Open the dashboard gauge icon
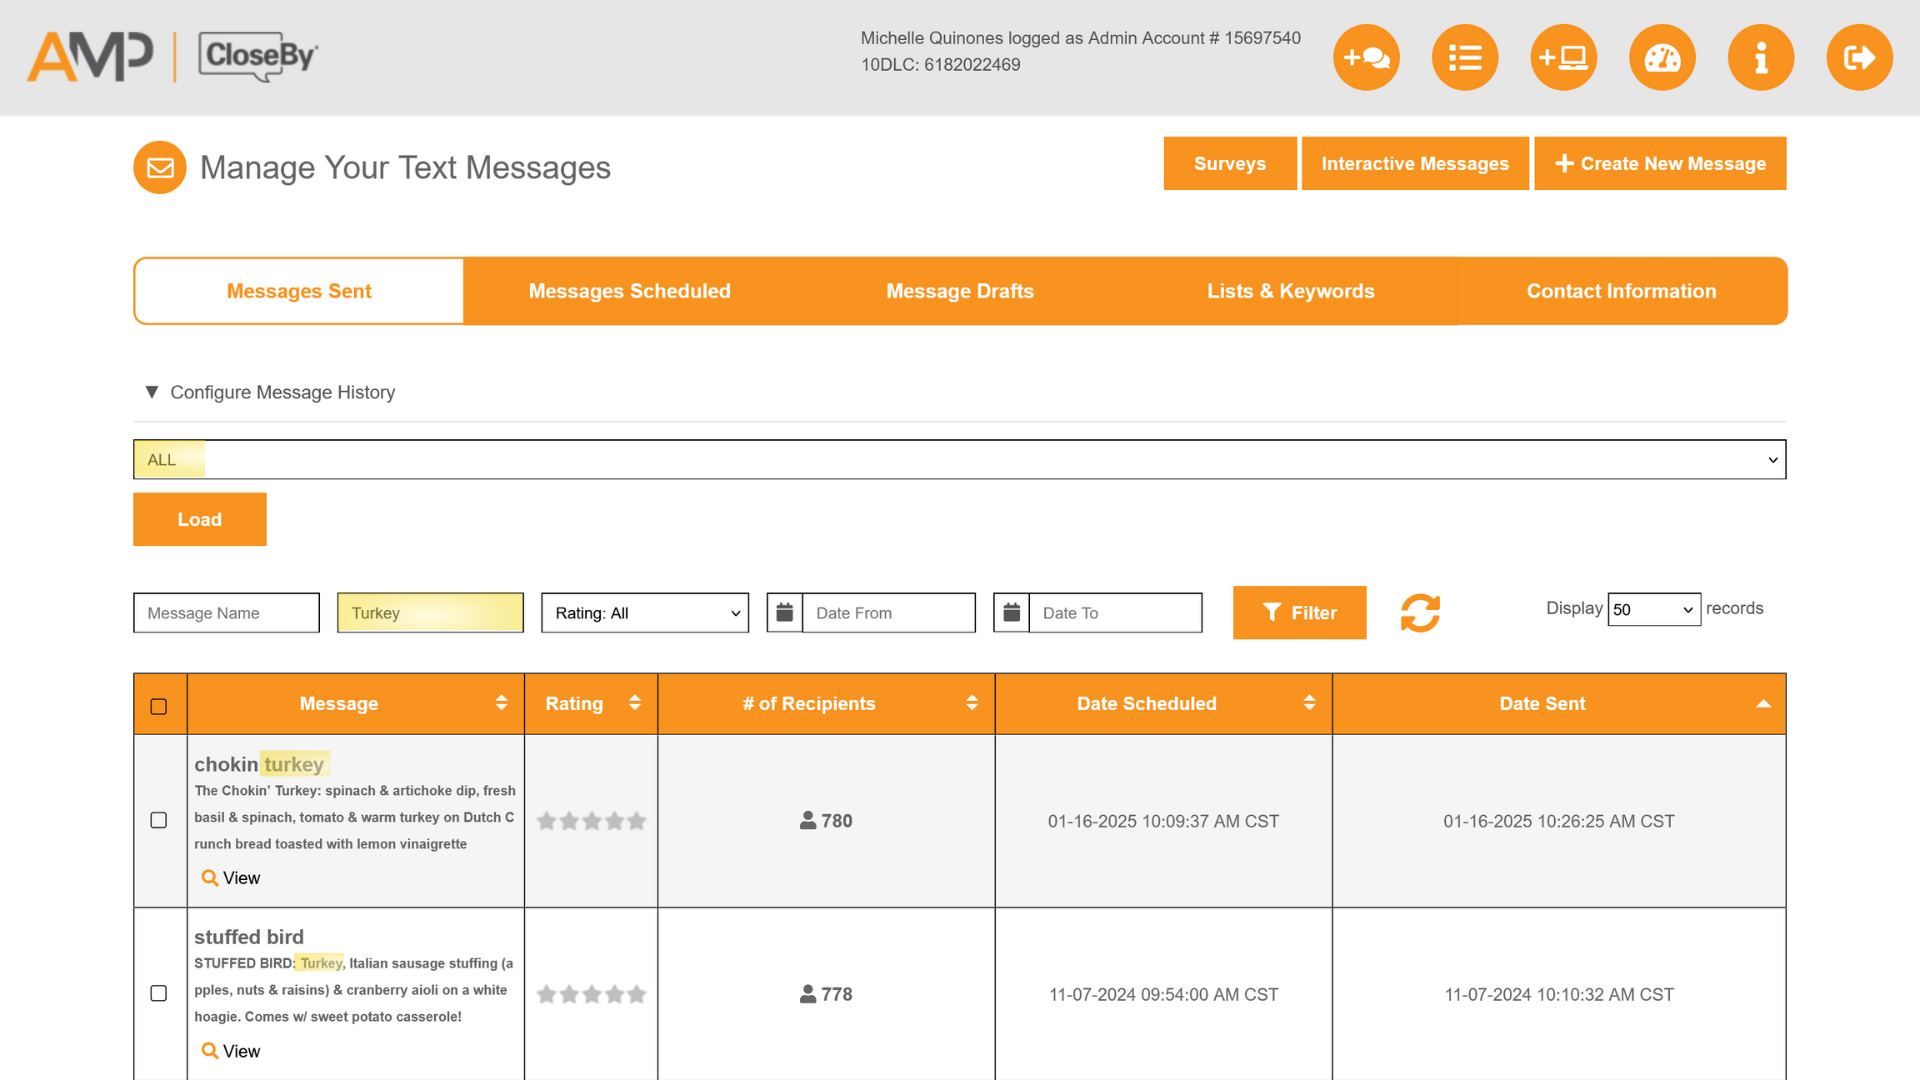The width and height of the screenshot is (1920, 1080). click(x=1662, y=58)
